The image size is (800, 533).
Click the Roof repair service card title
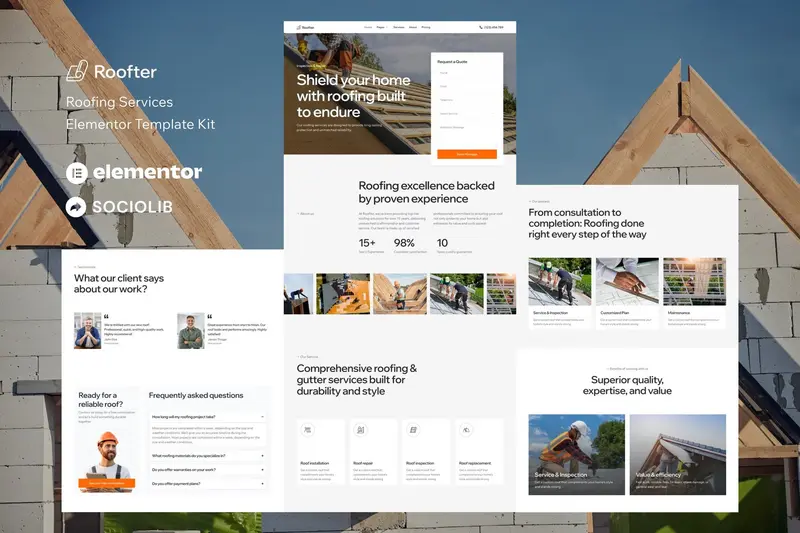363,463
